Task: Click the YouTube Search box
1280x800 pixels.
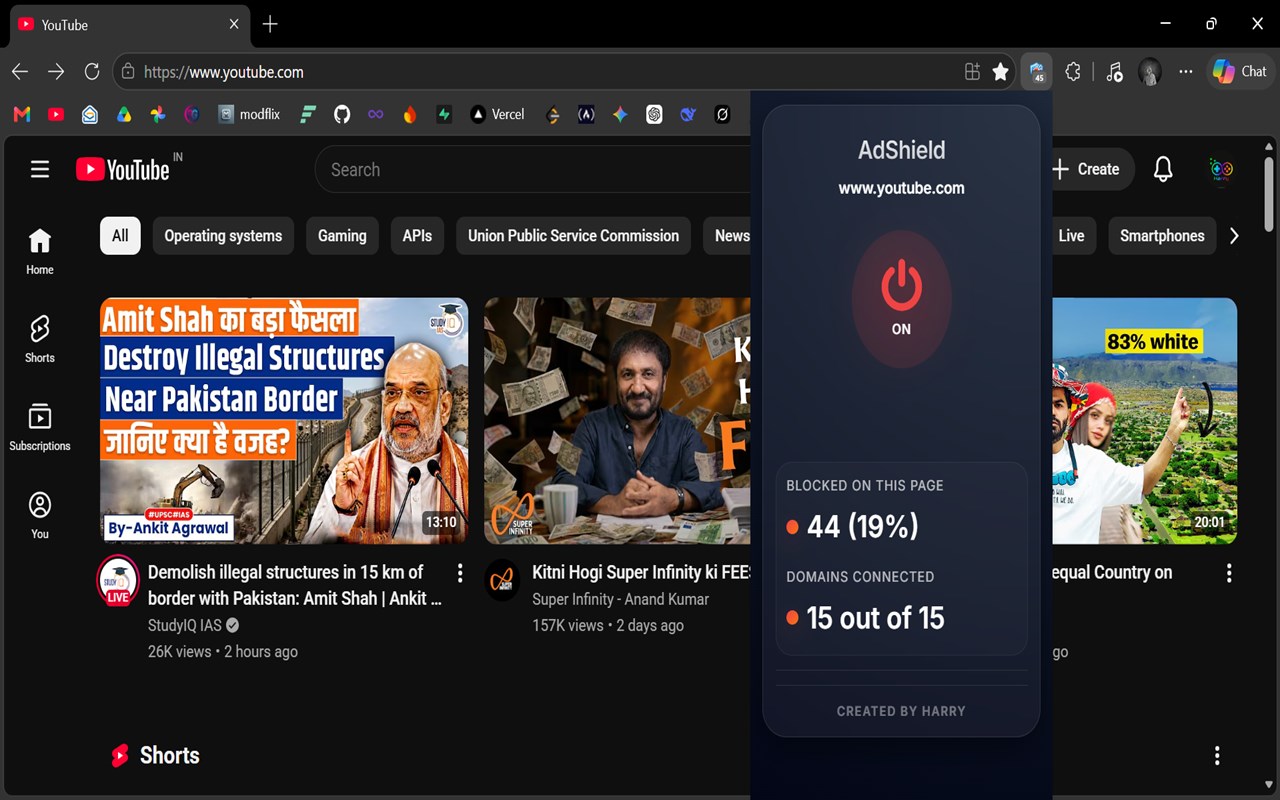Action: pos(532,170)
